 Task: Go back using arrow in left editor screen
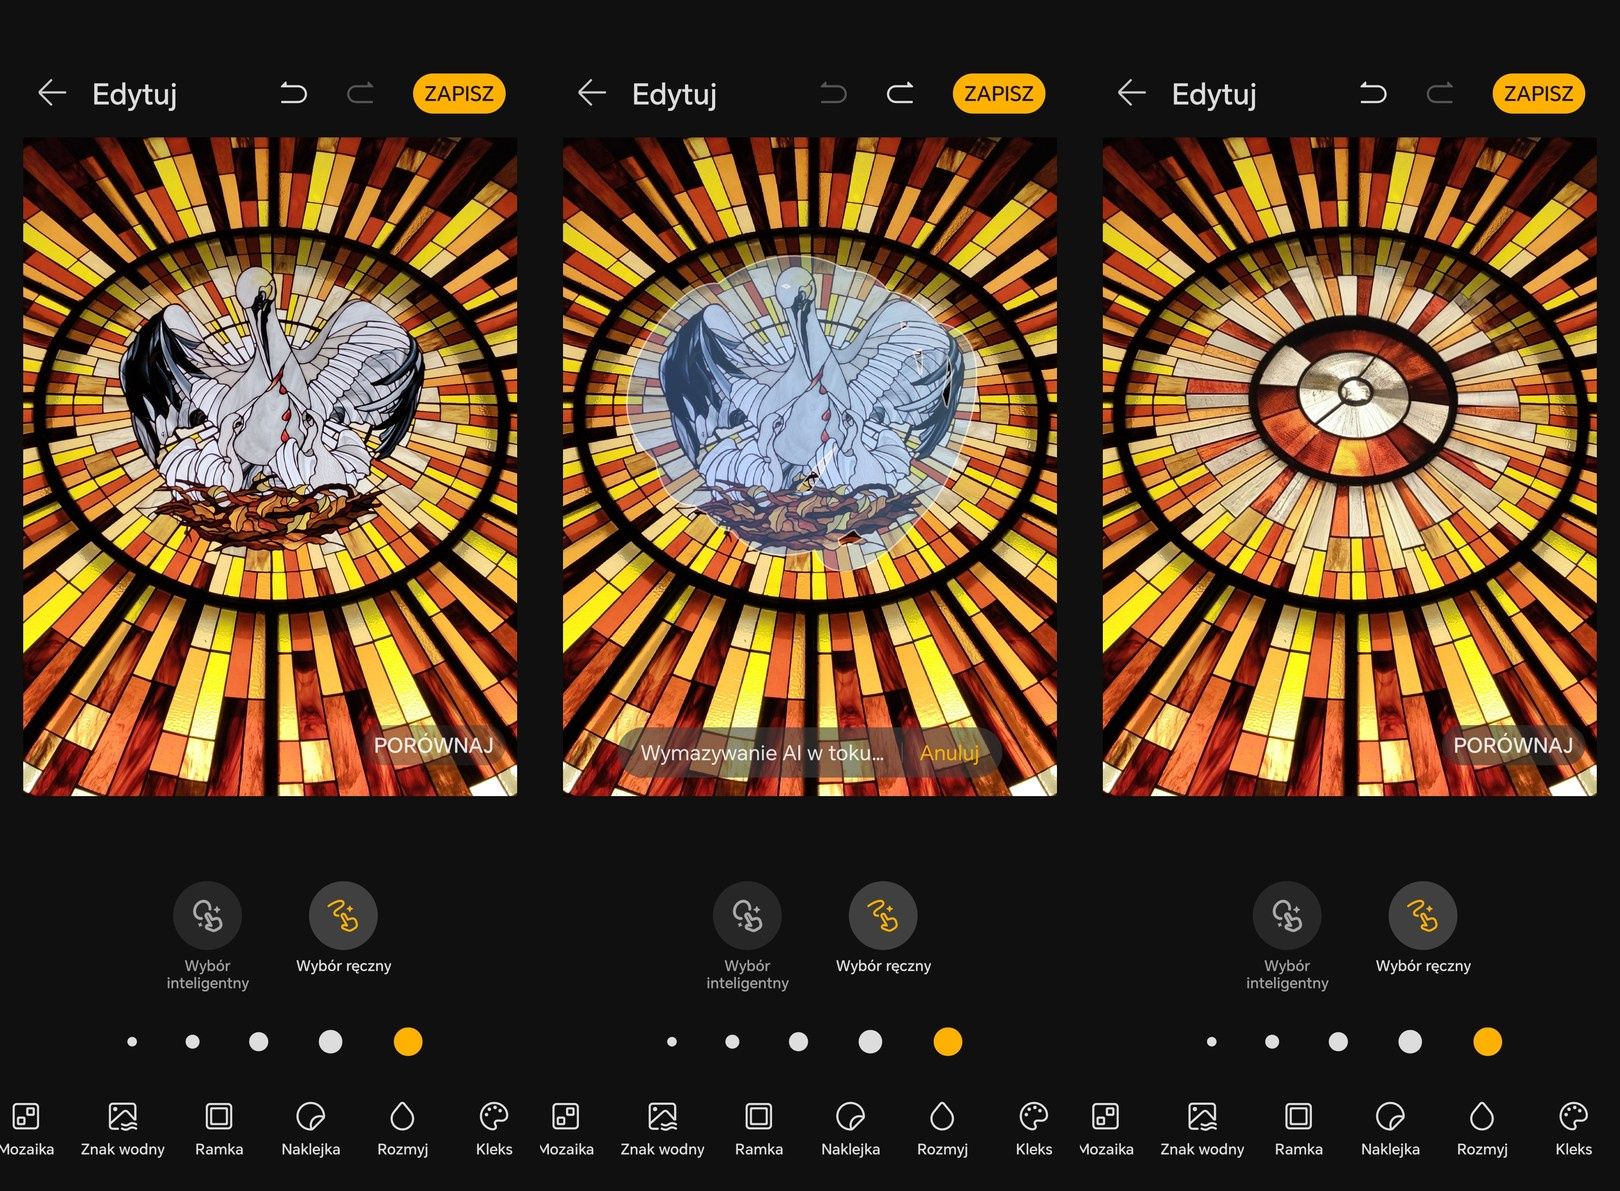tap(52, 93)
